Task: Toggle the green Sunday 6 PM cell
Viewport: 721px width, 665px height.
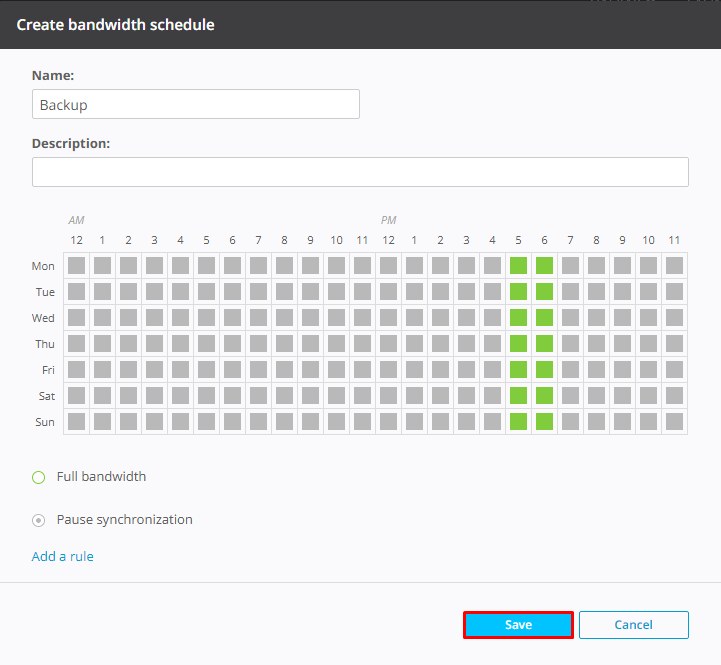Action: 544,422
